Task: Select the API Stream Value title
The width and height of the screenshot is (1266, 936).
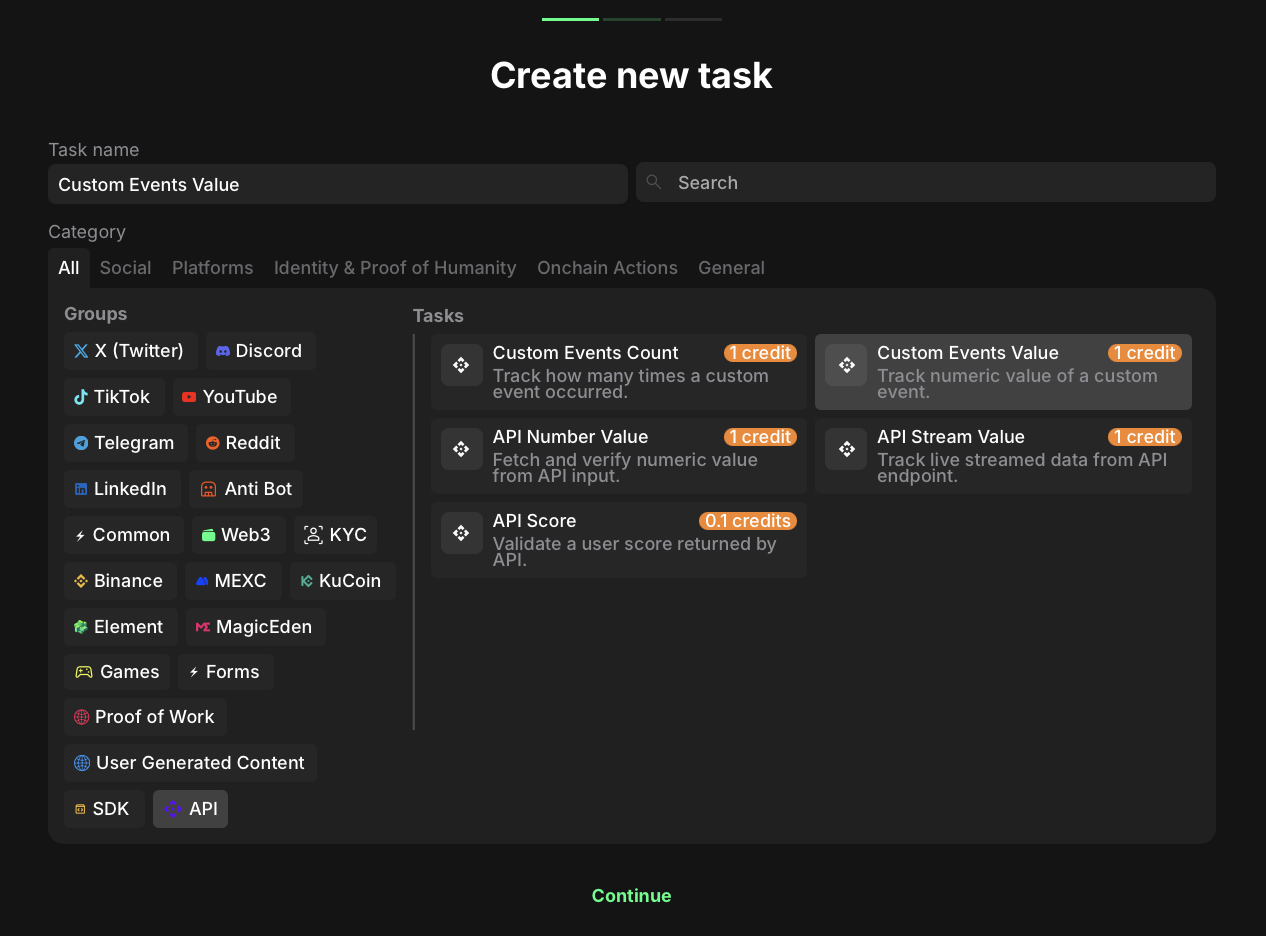Action: point(951,437)
